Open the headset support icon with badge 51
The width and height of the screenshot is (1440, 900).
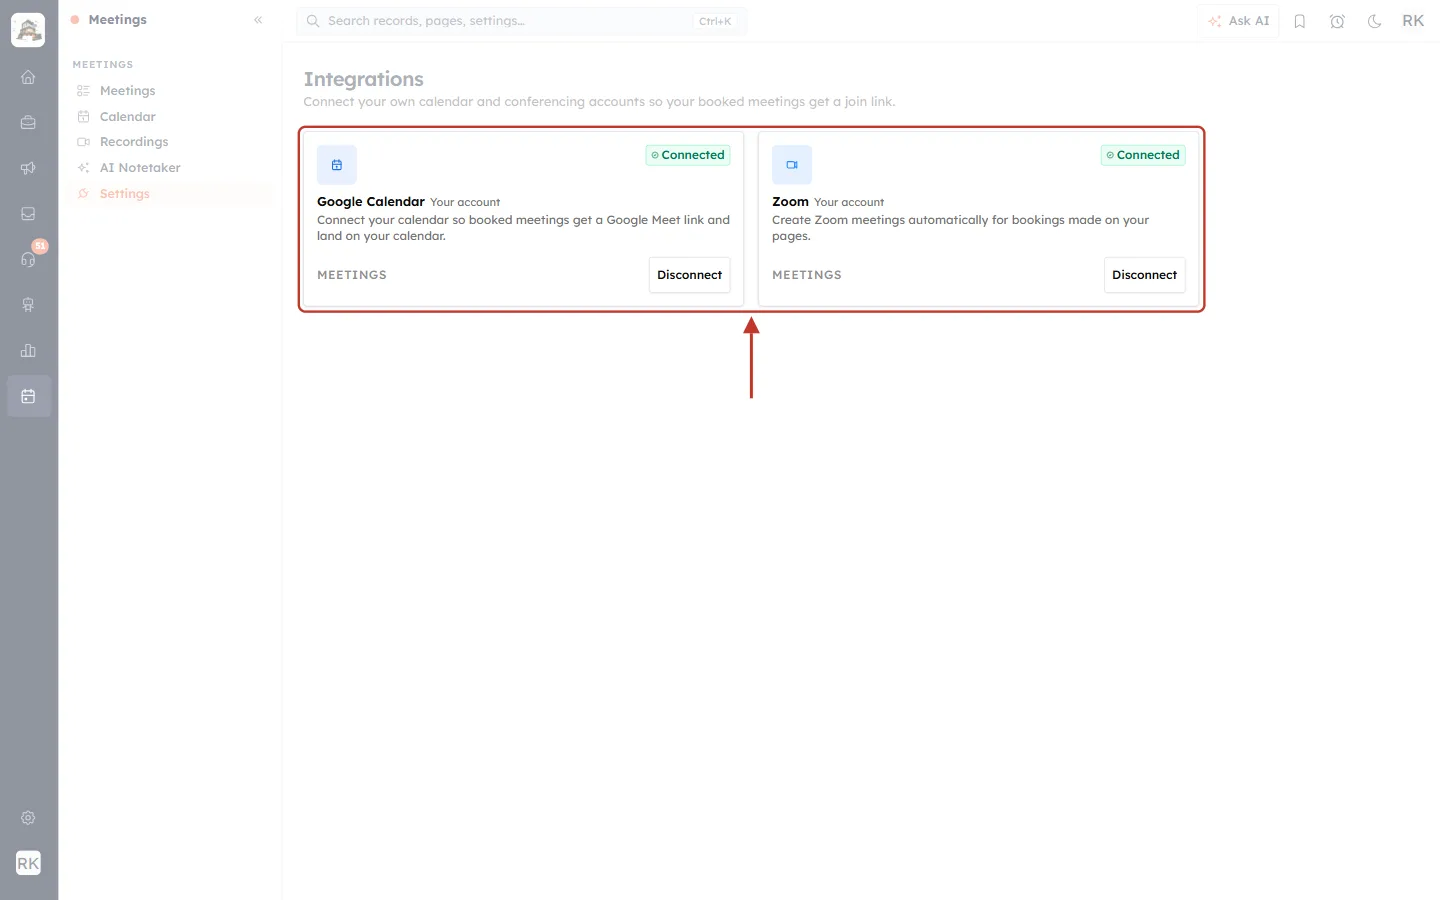(x=28, y=259)
